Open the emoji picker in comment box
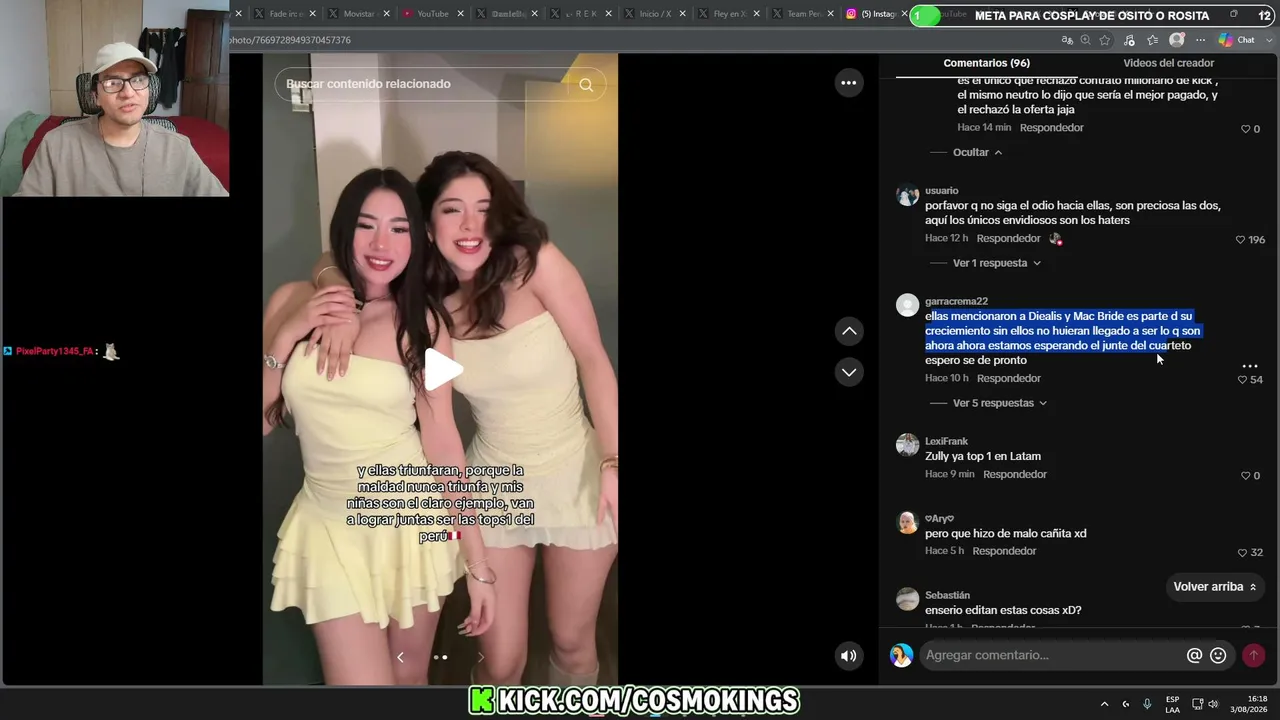1280x720 pixels. click(x=1218, y=656)
